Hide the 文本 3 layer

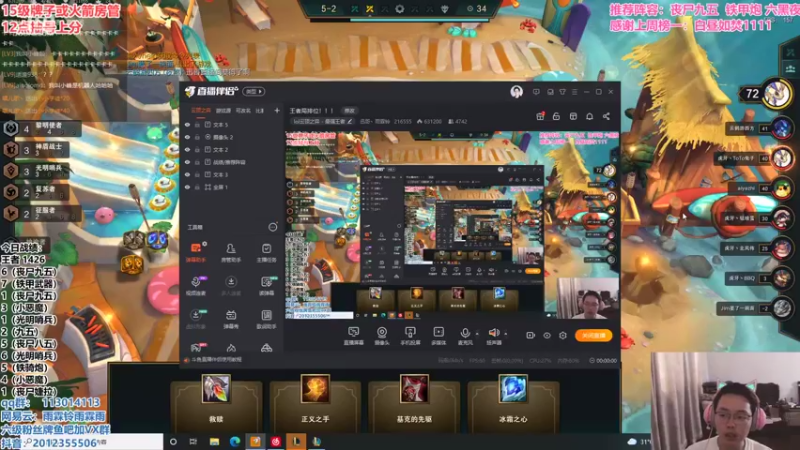(187, 174)
